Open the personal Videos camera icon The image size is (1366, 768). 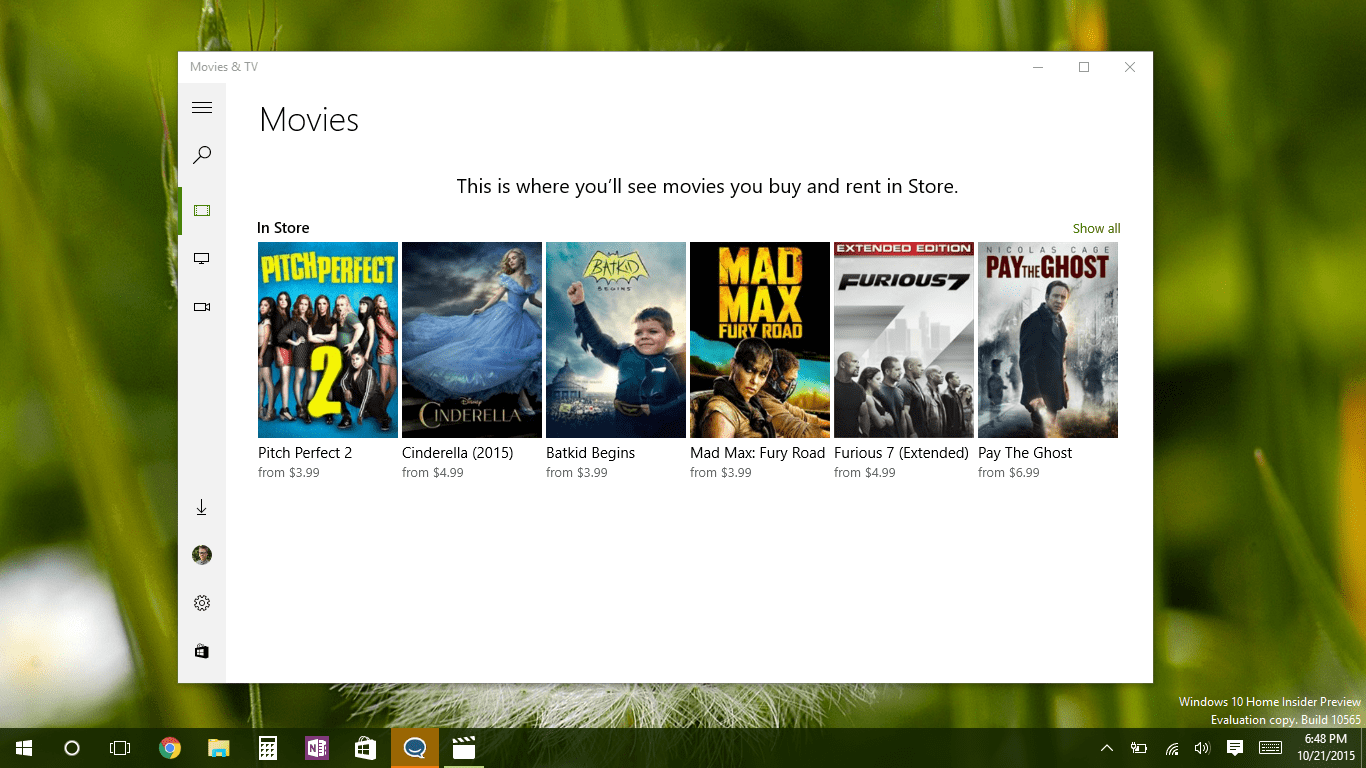pyautogui.click(x=202, y=307)
